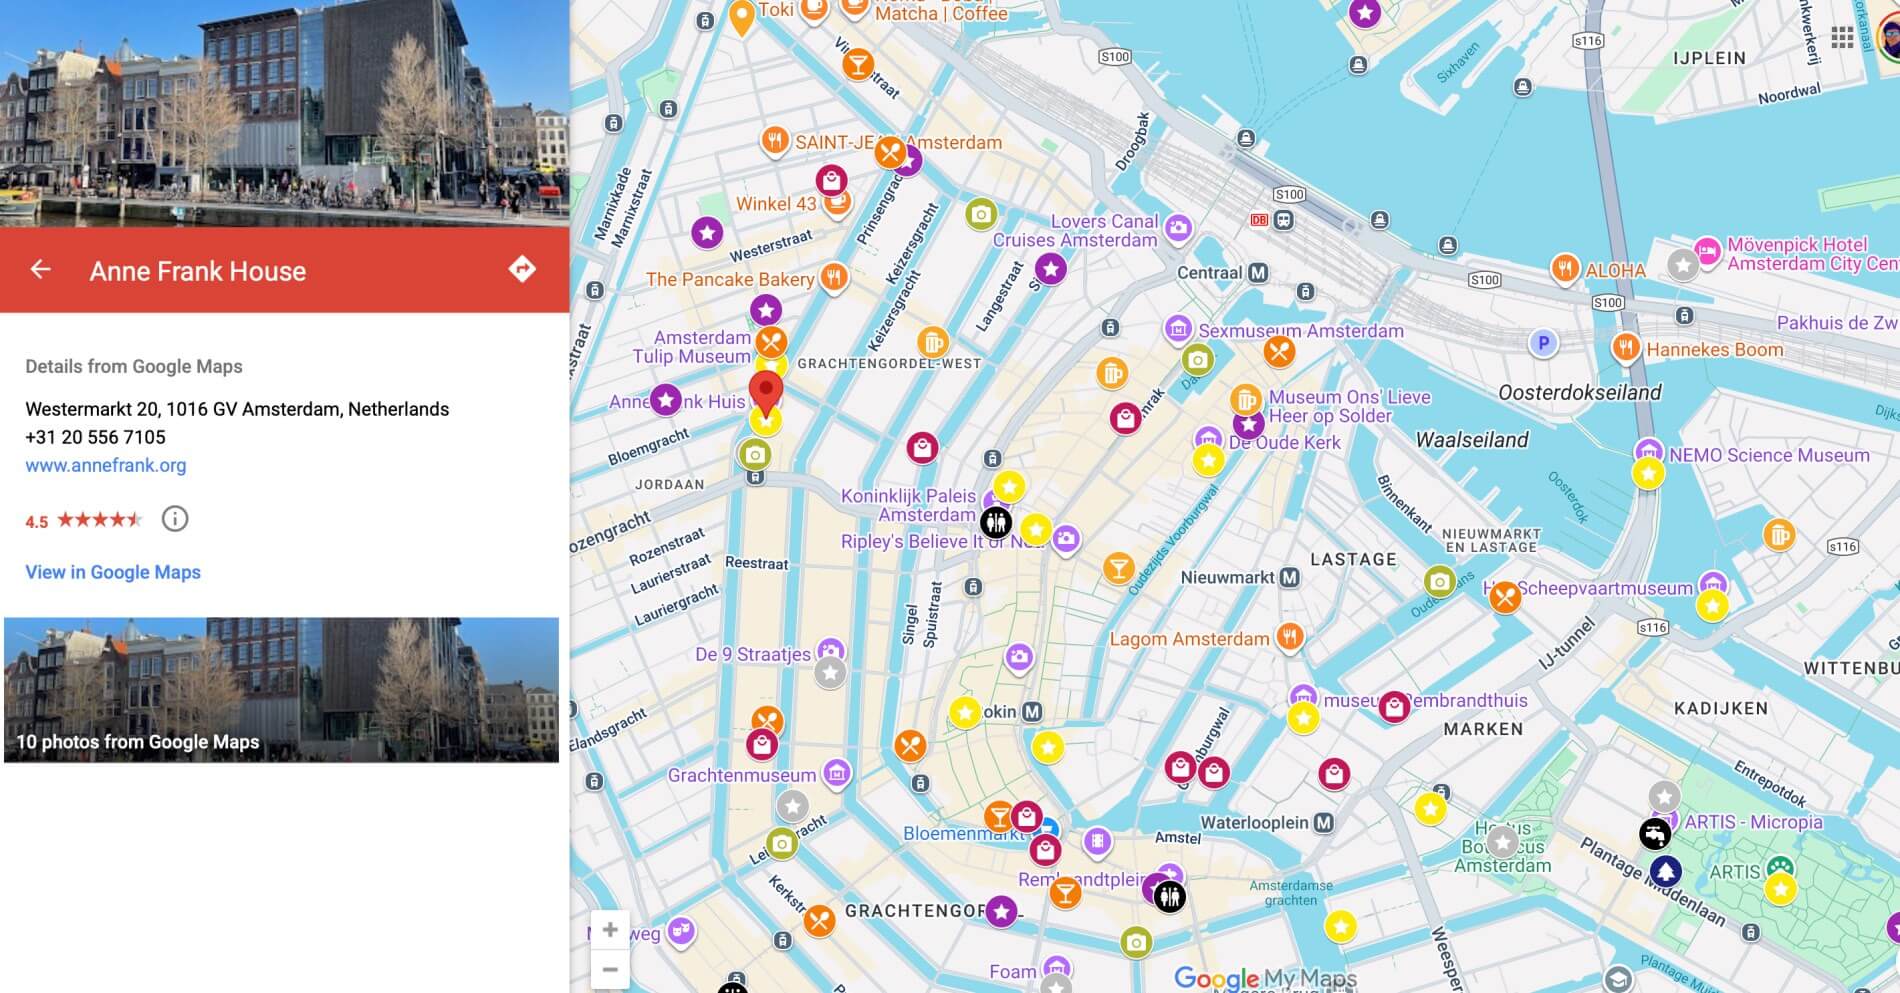Select The Pancake Bakery restaurant marker

coord(834,278)
